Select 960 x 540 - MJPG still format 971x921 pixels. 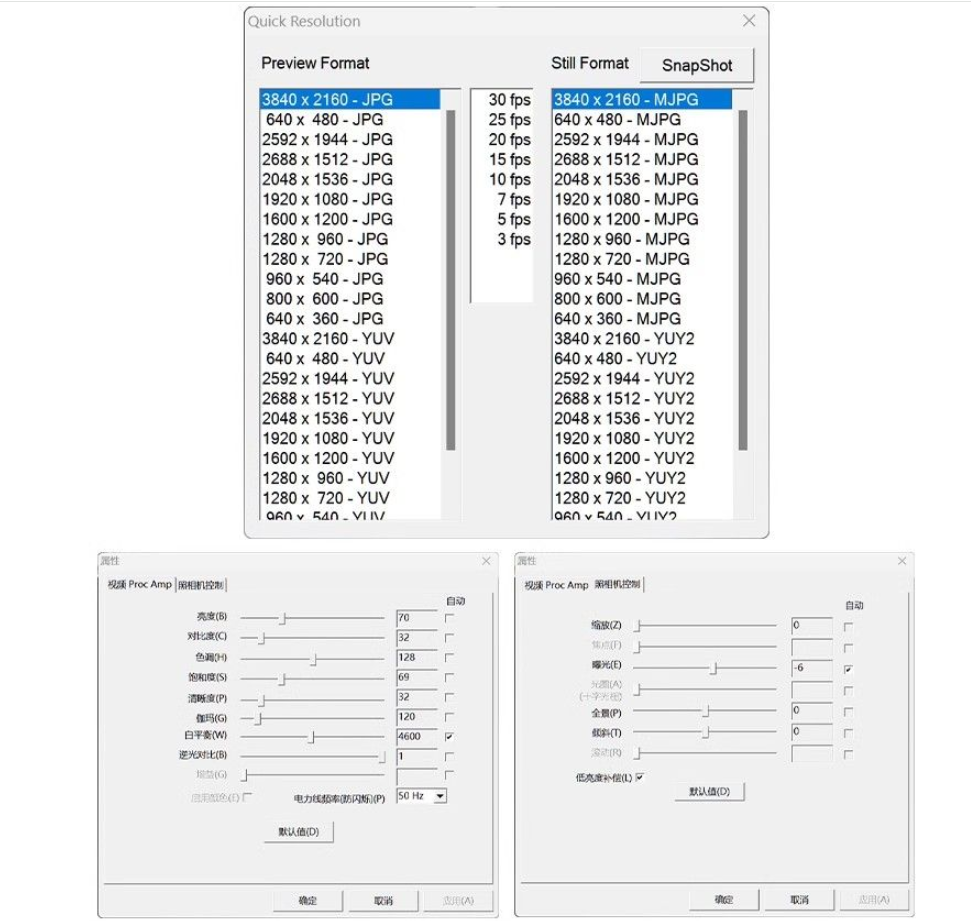(642, 279)
